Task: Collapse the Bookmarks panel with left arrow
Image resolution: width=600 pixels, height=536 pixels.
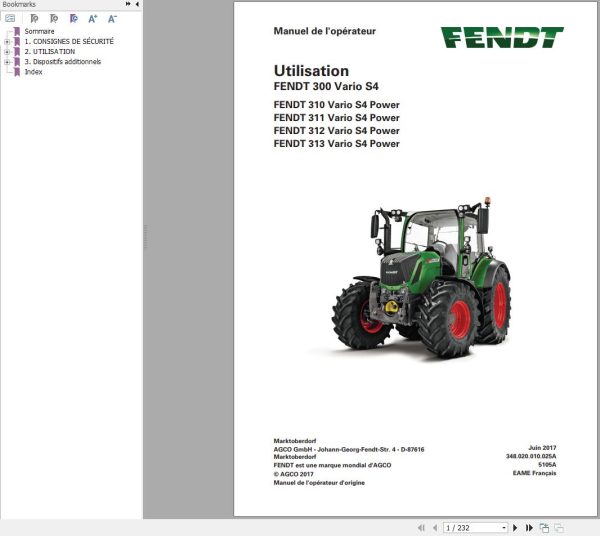Action: [x=137, y=4]
